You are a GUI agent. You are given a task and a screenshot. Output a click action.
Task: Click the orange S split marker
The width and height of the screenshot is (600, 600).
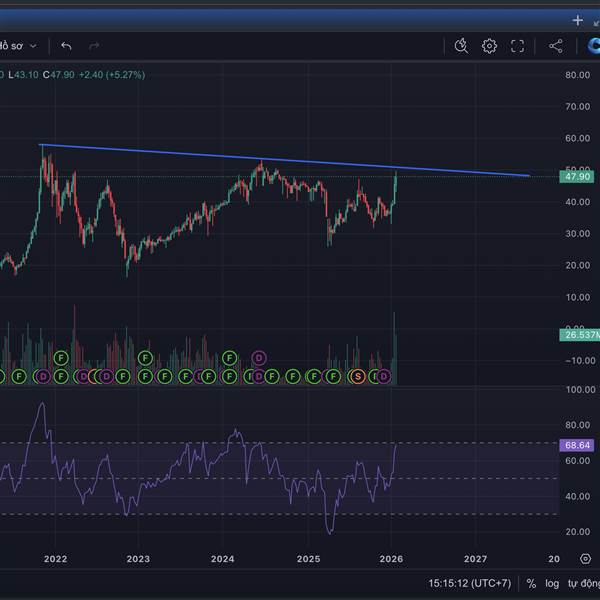click(x=357, y=376)
